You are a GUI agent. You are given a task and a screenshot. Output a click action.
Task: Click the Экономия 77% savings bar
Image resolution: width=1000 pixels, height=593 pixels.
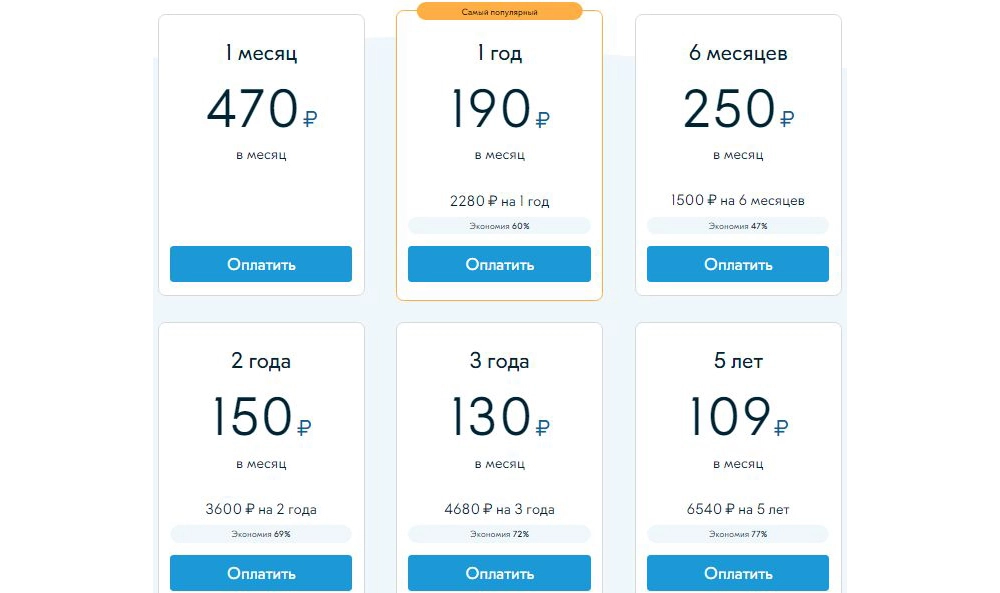(738, 534)
